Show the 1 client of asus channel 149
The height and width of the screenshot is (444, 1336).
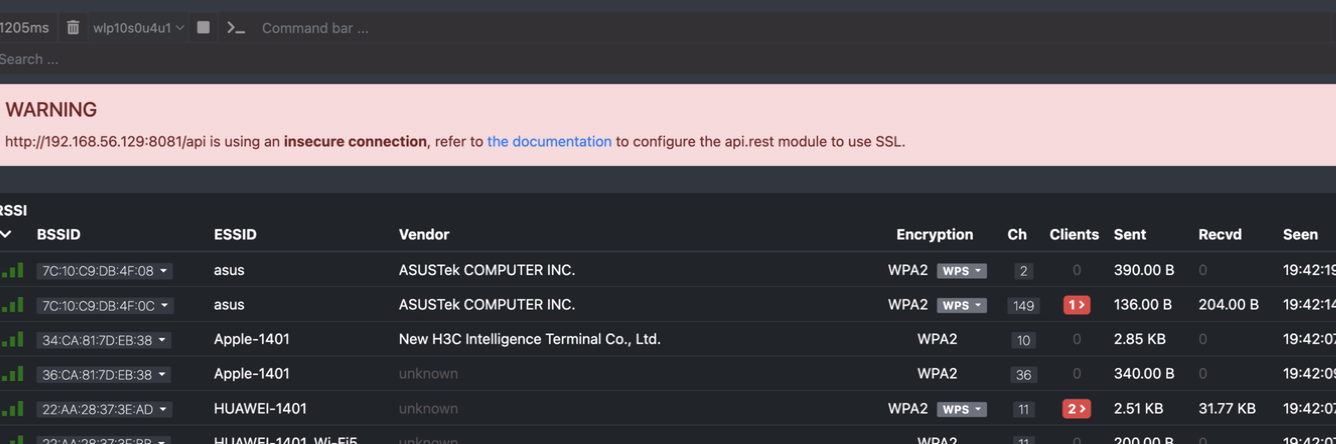[x=1076, y=305]
